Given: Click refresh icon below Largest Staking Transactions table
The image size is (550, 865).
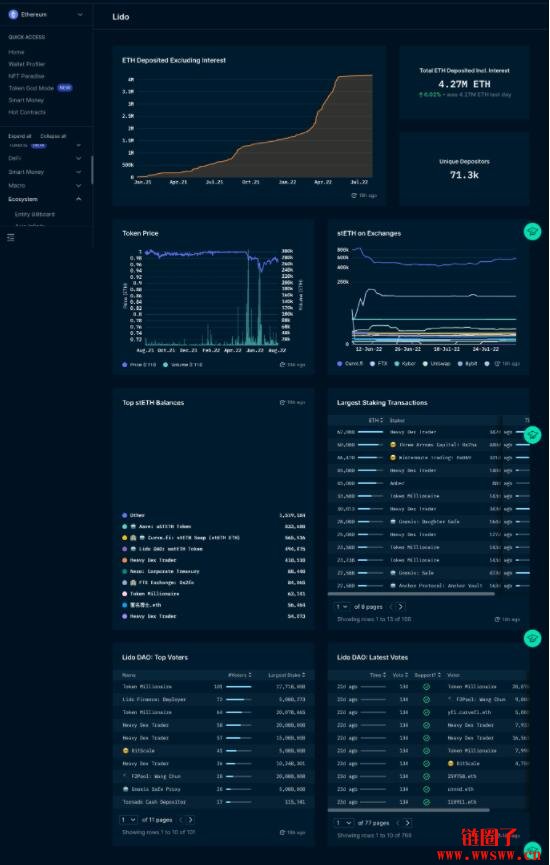Looking at the screenshot, I should pos(497,620).
